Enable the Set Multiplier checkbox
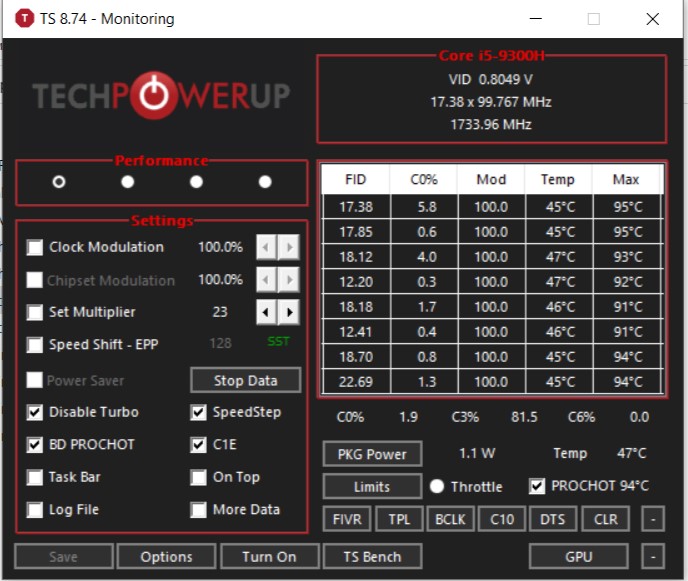Image resolution: width=688 pixels, height=581 pixels. pyautogui.click(x=35, y=312)
